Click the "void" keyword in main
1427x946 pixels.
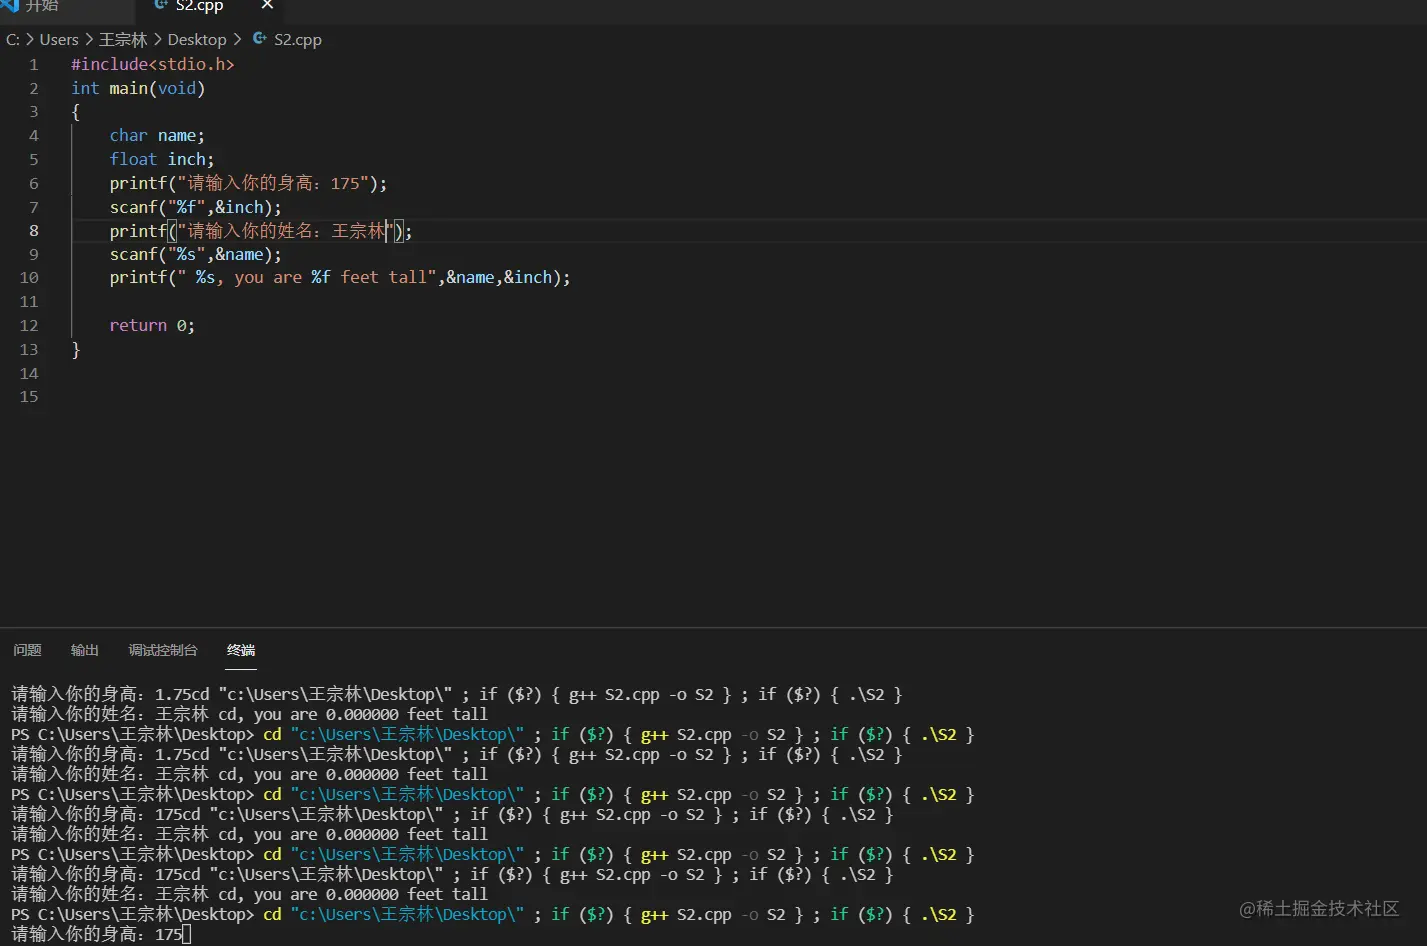(177, 88)
